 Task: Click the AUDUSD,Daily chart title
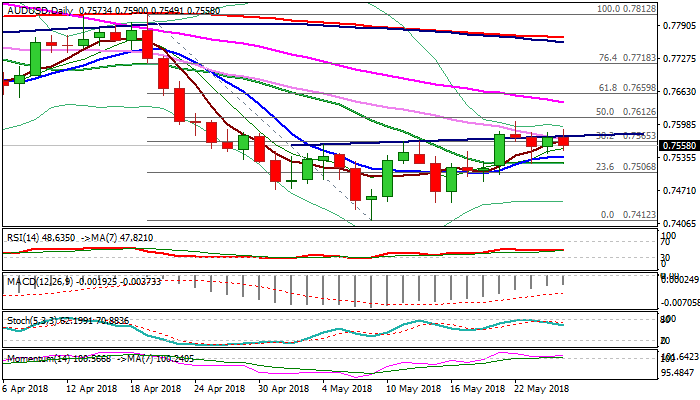(x=38, y=8)
